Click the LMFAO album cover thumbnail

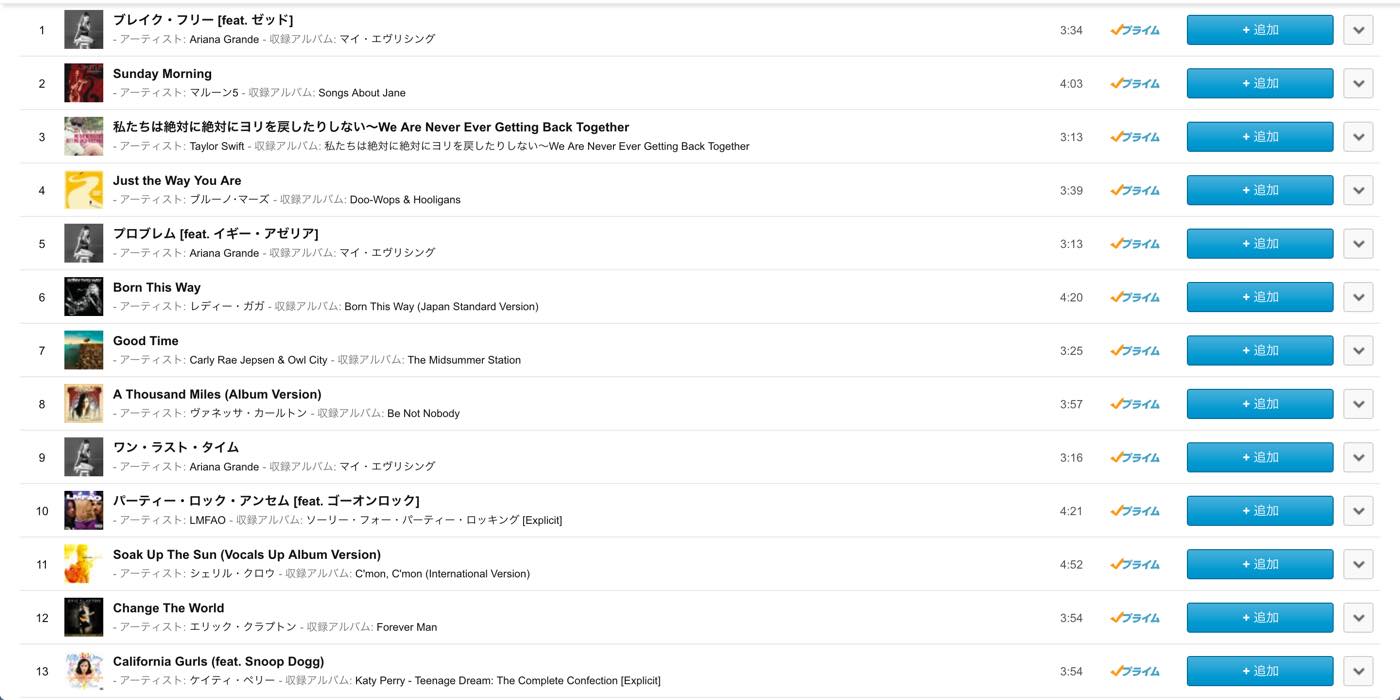coord(83,511)
